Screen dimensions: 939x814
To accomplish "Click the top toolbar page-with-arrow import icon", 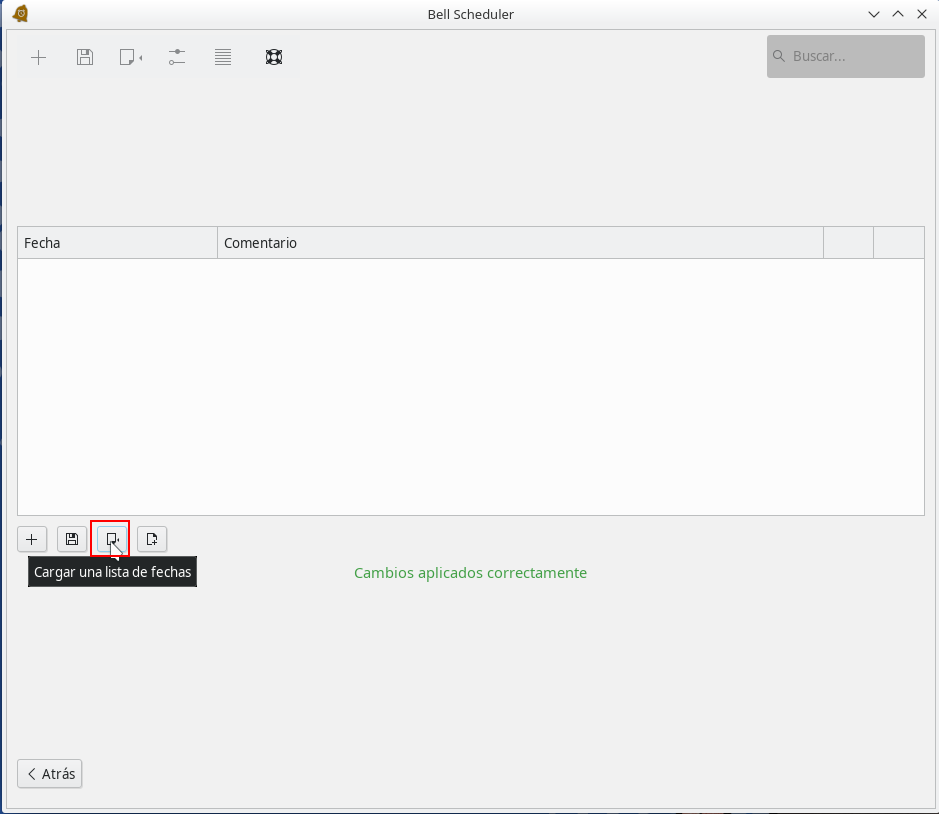I will click(x=130, y=57).
